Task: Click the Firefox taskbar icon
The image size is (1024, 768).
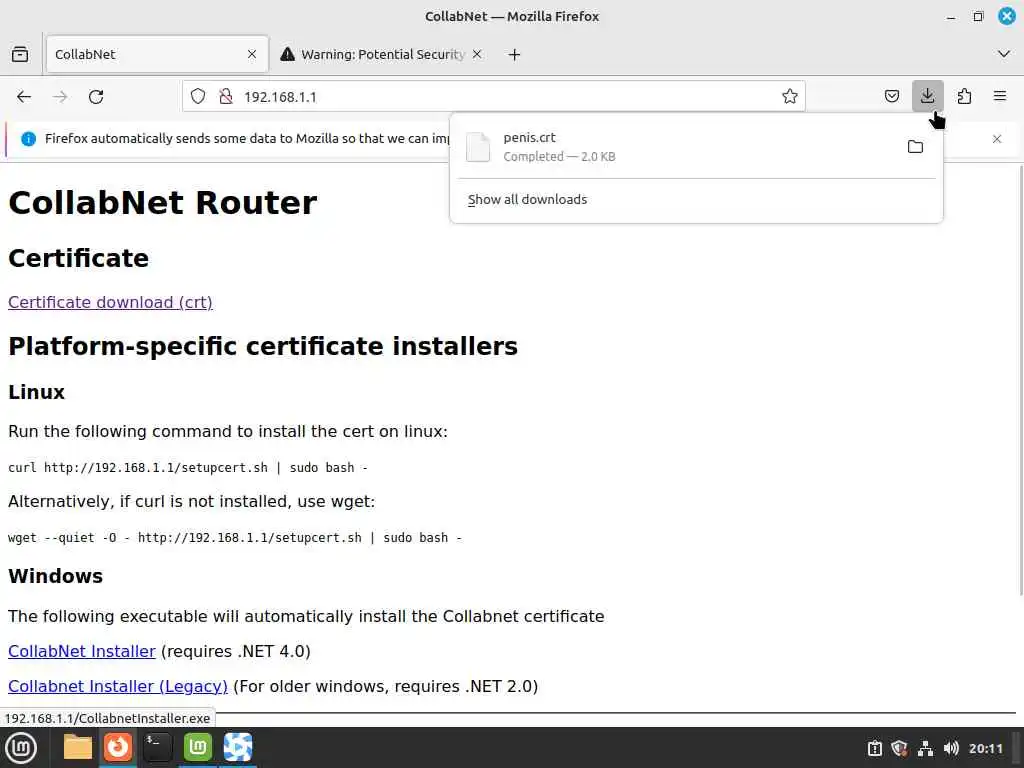Action: (118, 747)
